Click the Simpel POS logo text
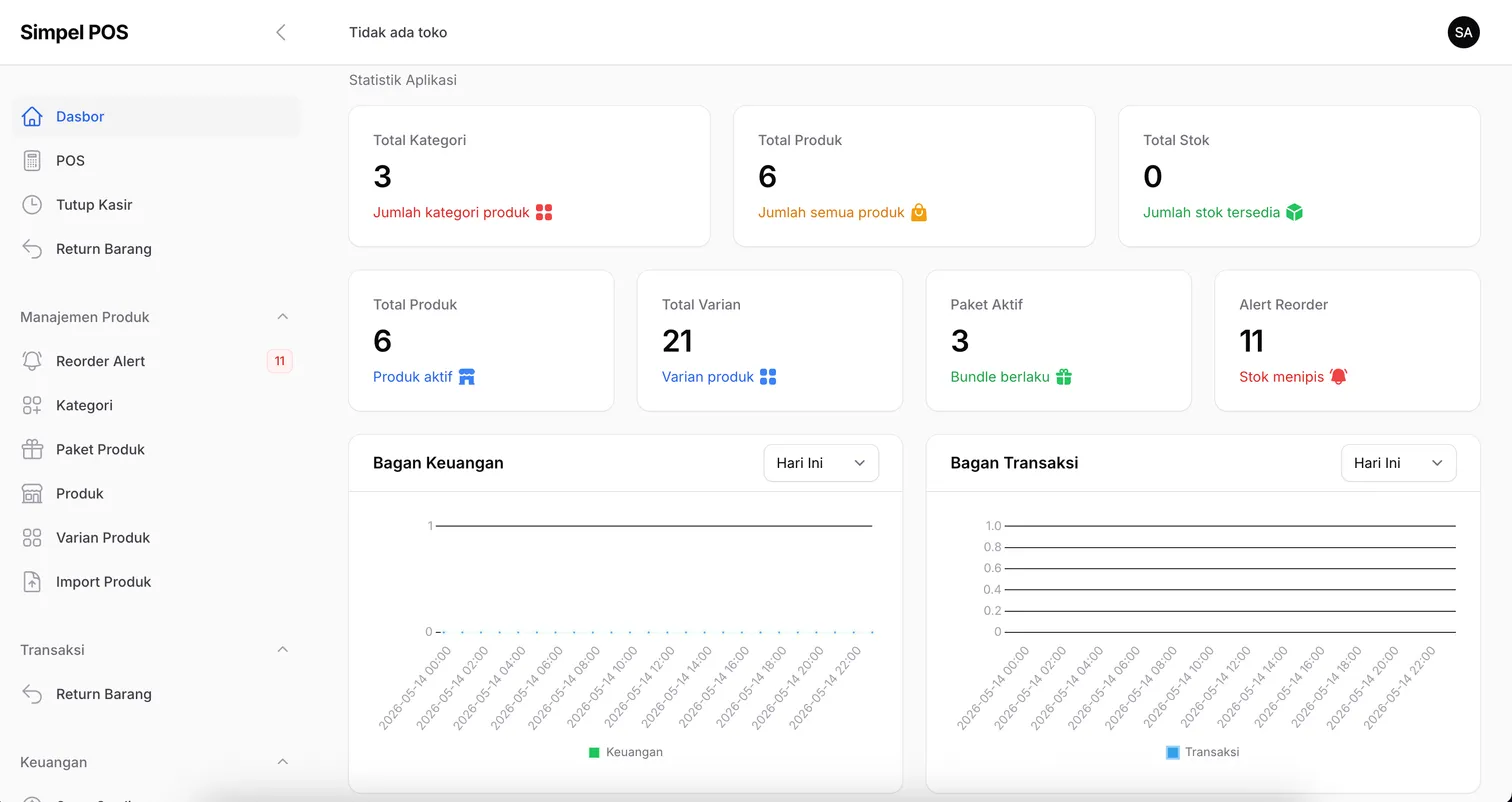 [74, 32]
